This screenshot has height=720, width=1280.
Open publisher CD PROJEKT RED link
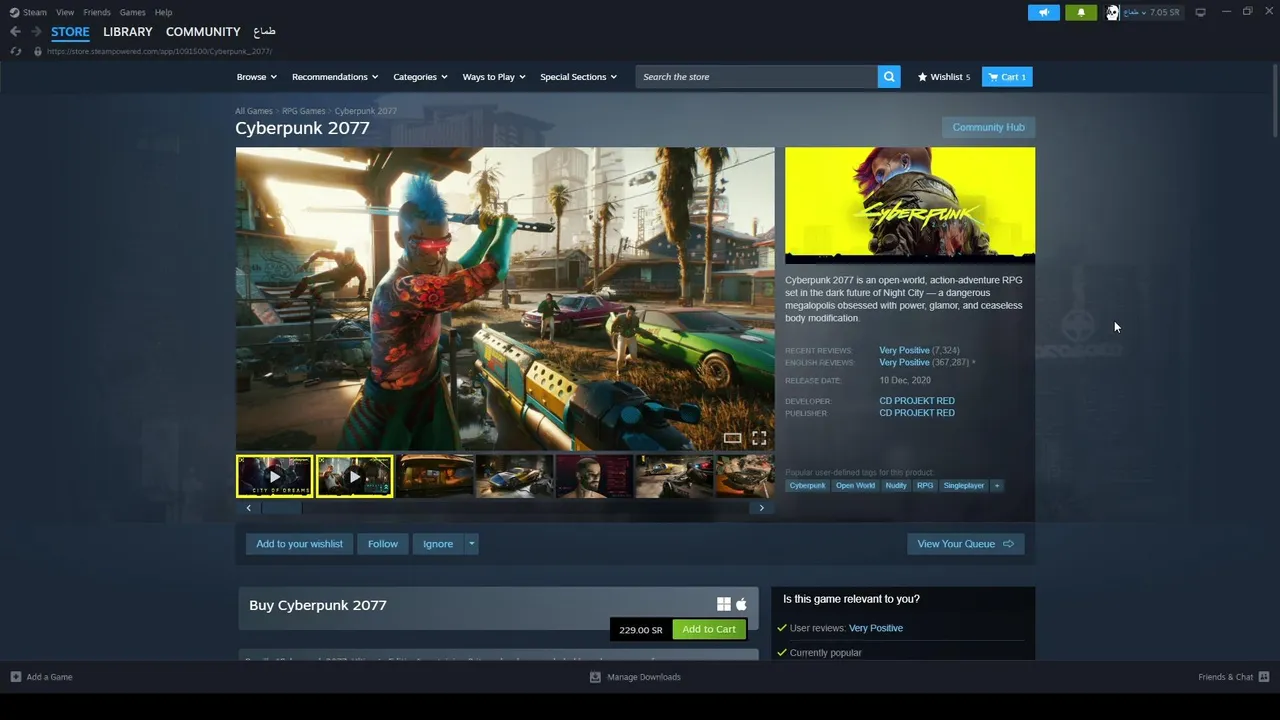point(917,413)
